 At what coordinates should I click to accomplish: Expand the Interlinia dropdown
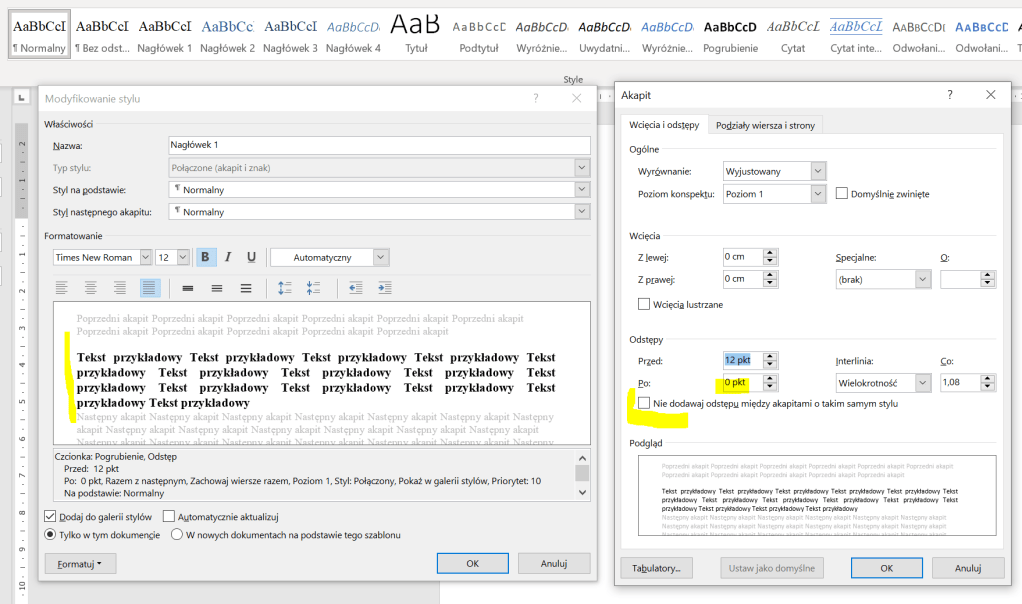(884, 383)
